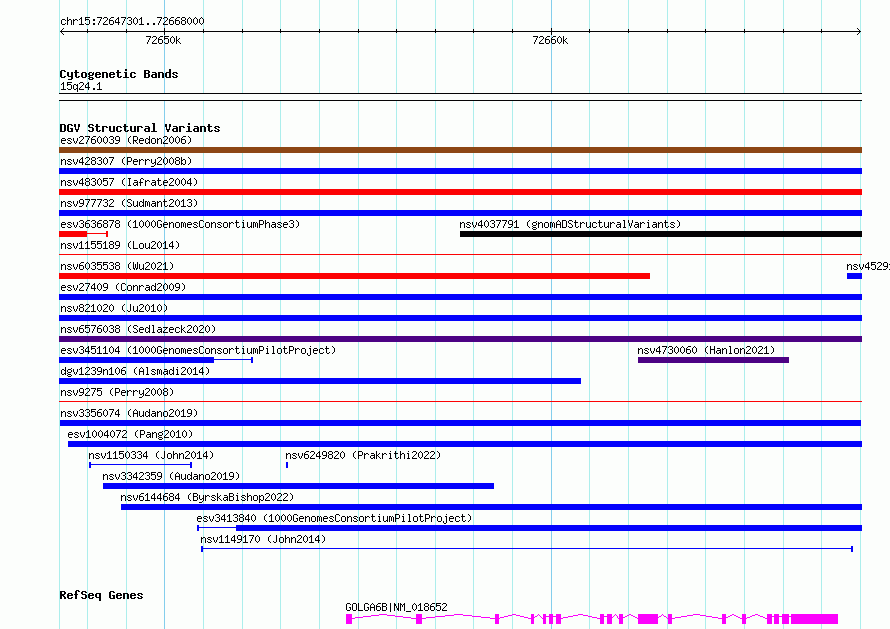
Task: Click the nsv1155189 (Lou2014) label
Action: click(120, 245)
